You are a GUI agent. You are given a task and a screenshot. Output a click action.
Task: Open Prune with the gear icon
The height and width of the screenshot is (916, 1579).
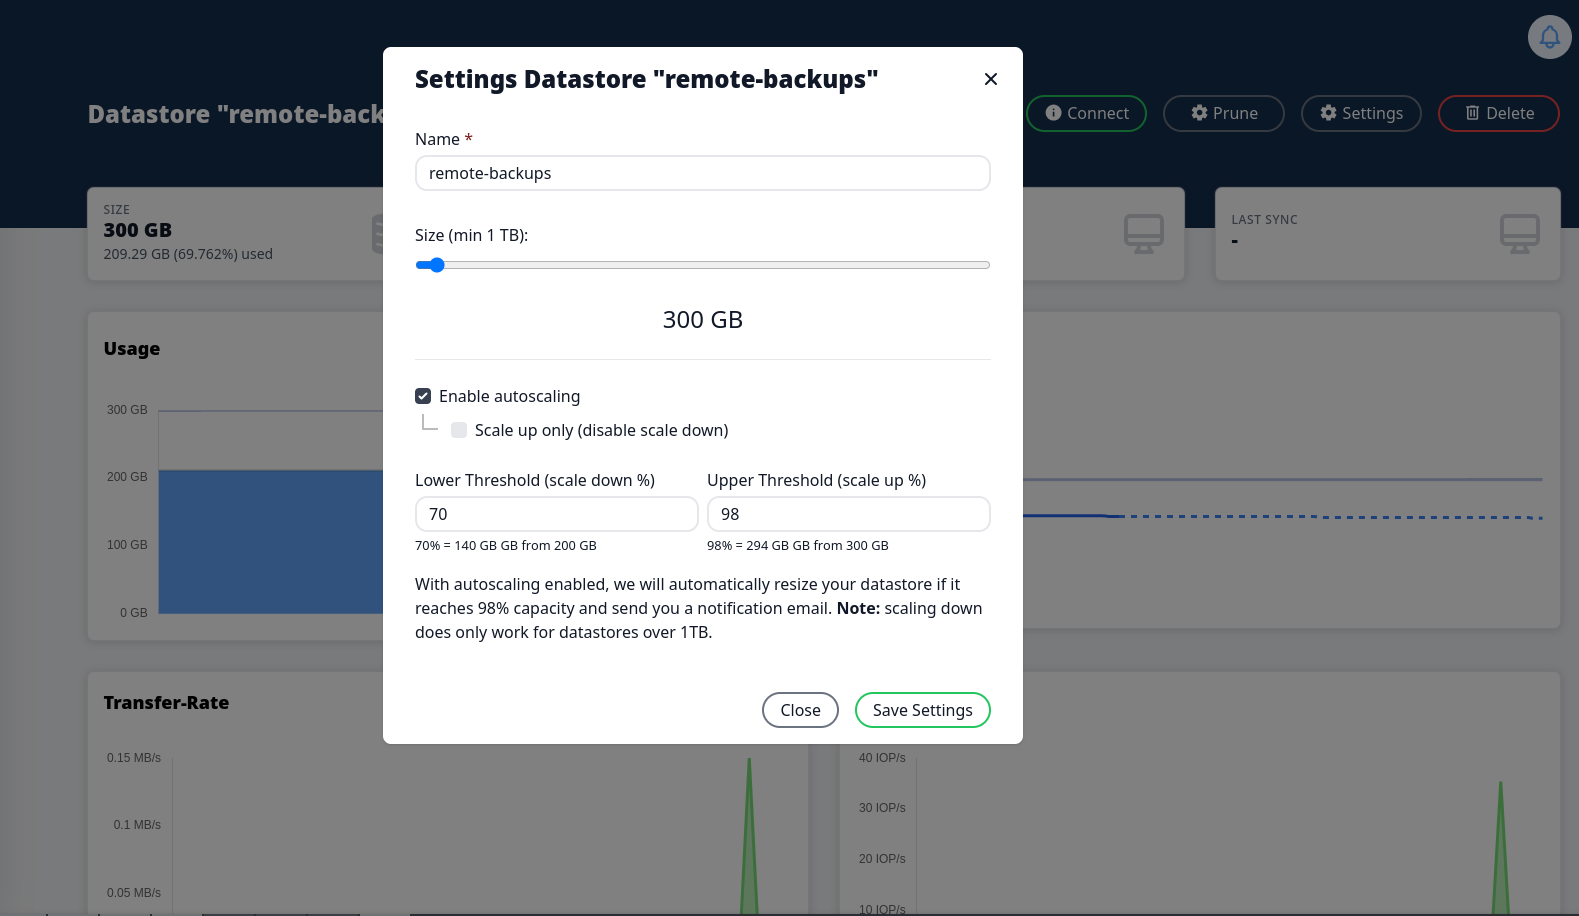(x=1223, y=113)
